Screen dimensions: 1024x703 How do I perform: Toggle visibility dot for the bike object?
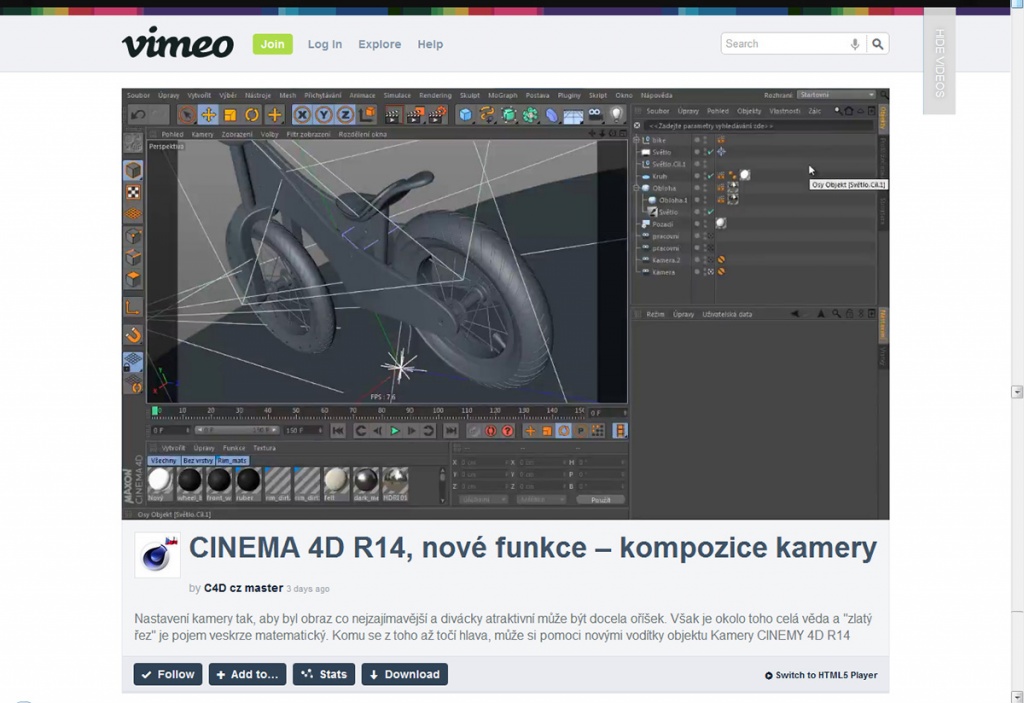pos(697,140)
